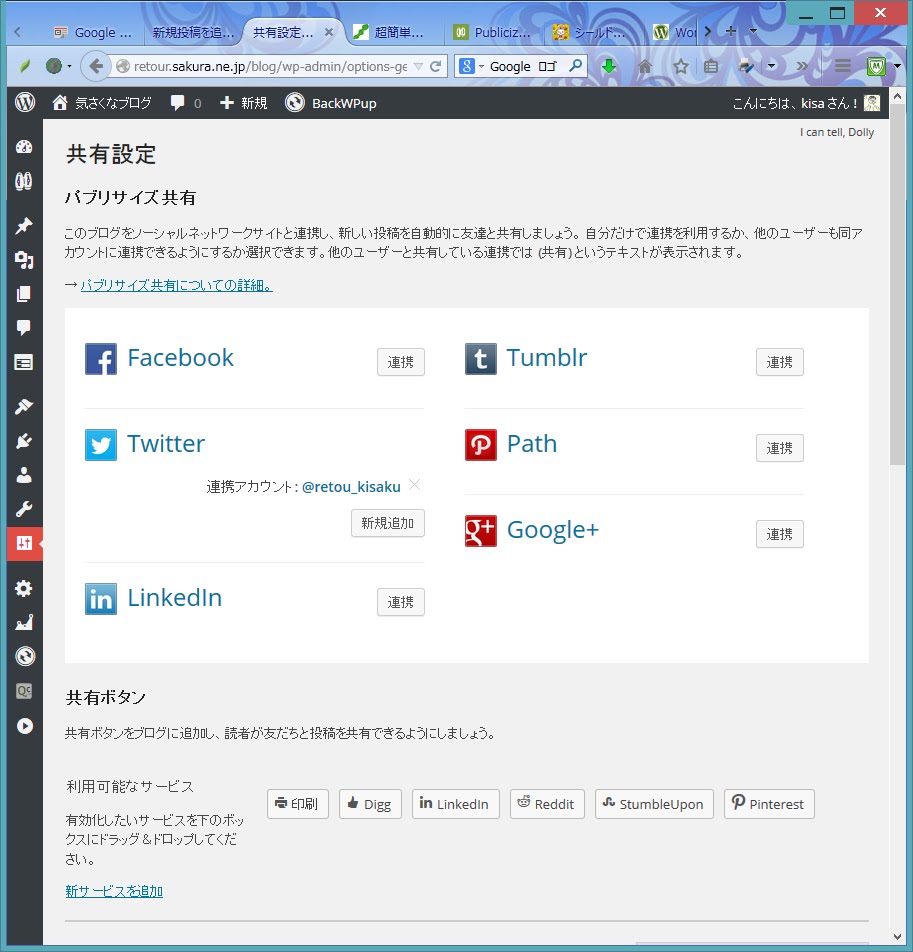The image size is (913, 952).
Task: Expand the URL bar history dropdown
Action: 418,66
